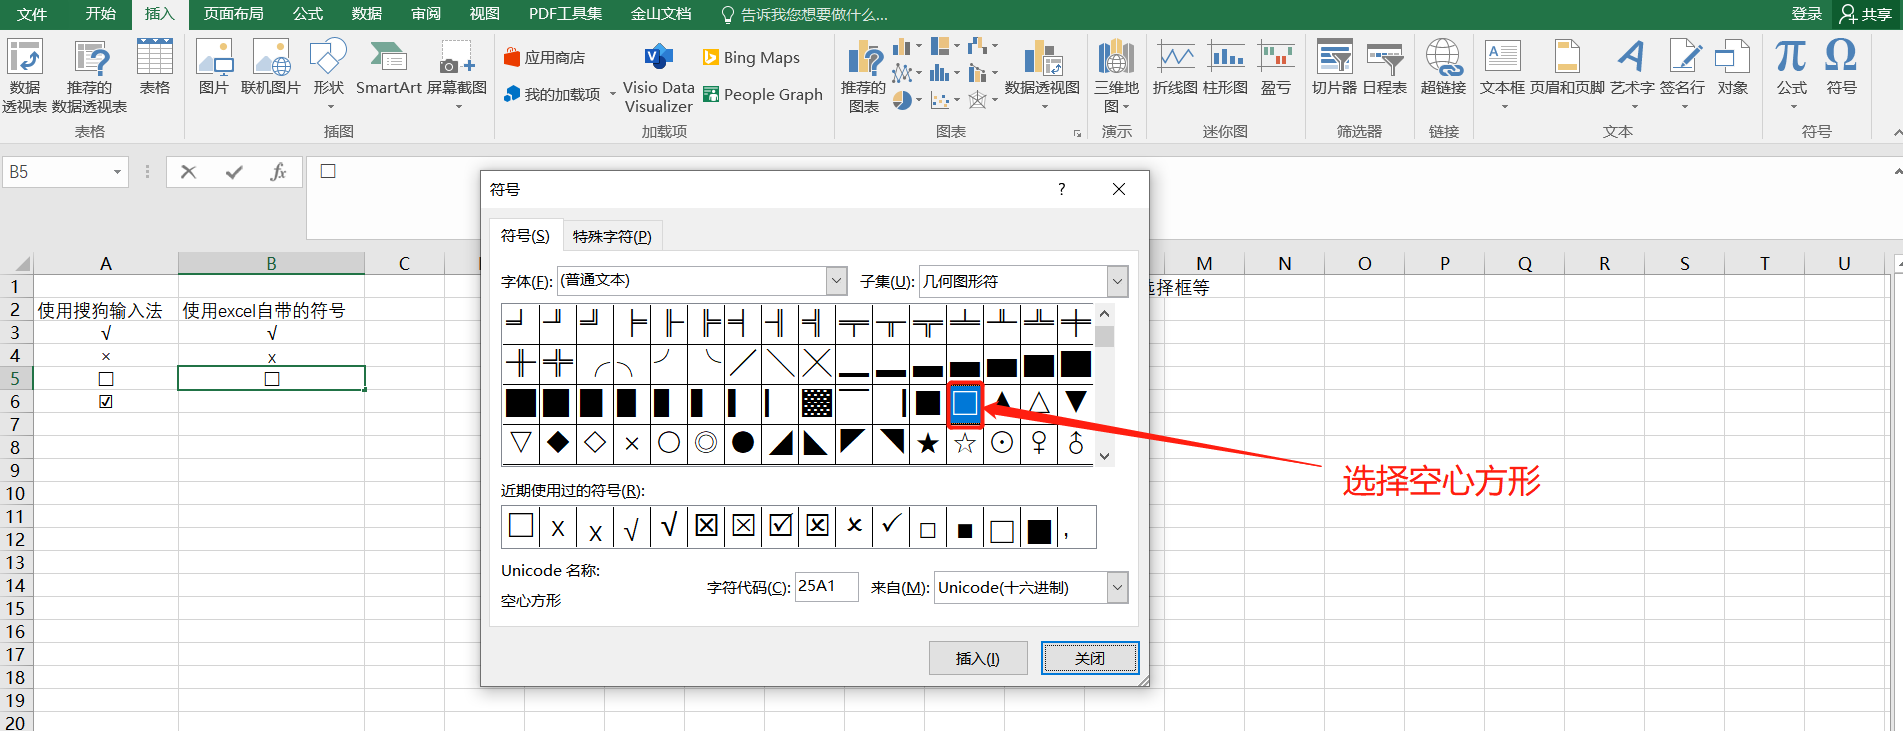Switch to the Formulas (公式) tab

pos(308,14)
